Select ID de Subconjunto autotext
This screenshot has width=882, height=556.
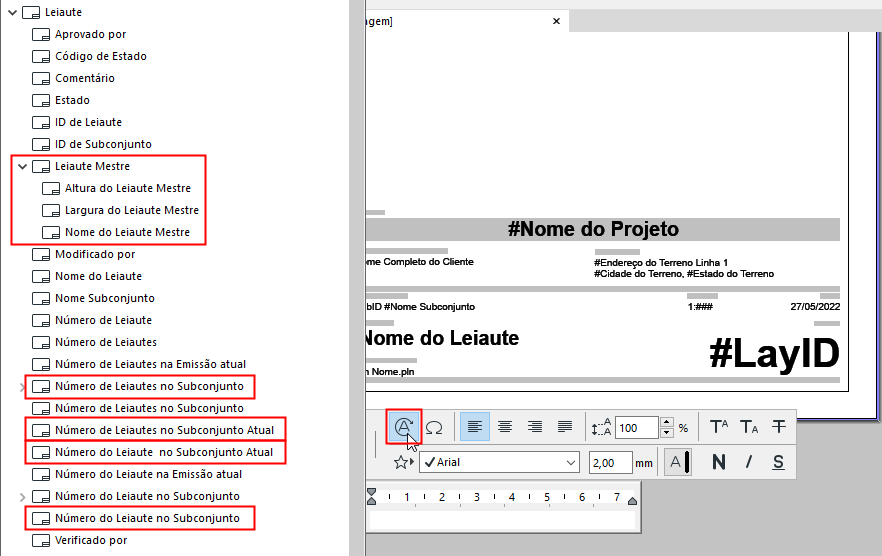click(103, 144)
